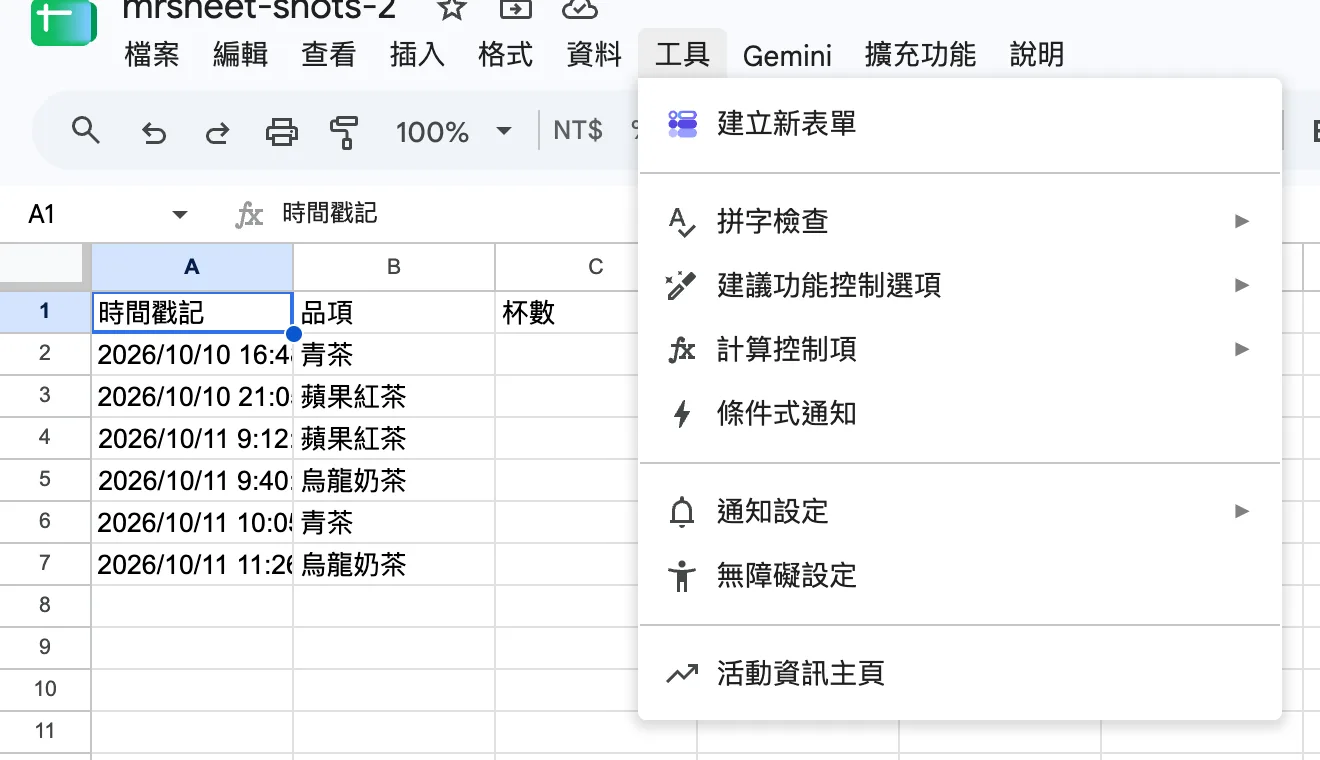
Task: Choose 計算控制項 from the tools menu
Action: pyautogui.click(x=960, y=350)
